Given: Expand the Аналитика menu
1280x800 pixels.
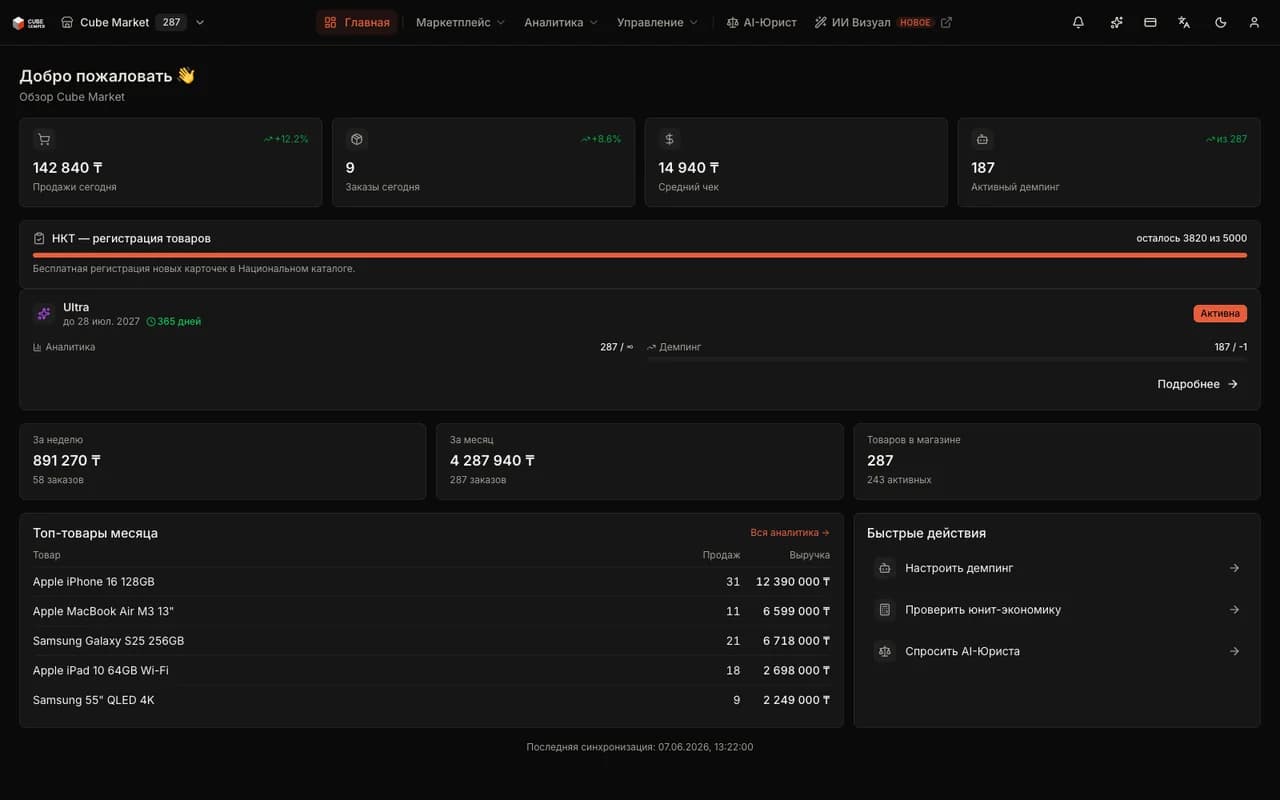Looking at the screenshot, I should pyautogui.click(x=561, y=22).
